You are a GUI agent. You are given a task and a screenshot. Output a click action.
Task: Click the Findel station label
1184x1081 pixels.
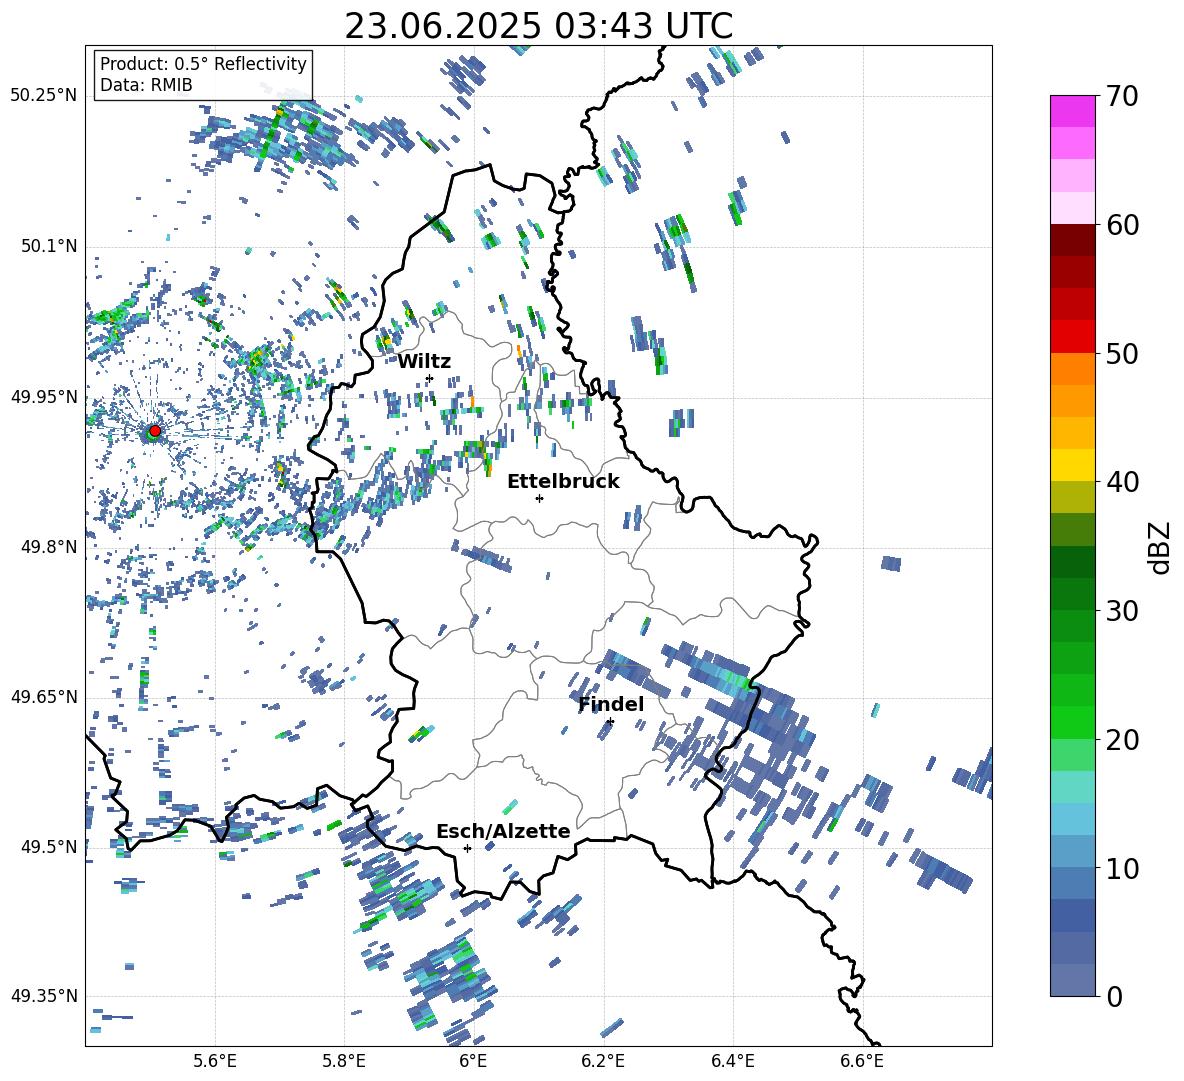pos(611,704)
